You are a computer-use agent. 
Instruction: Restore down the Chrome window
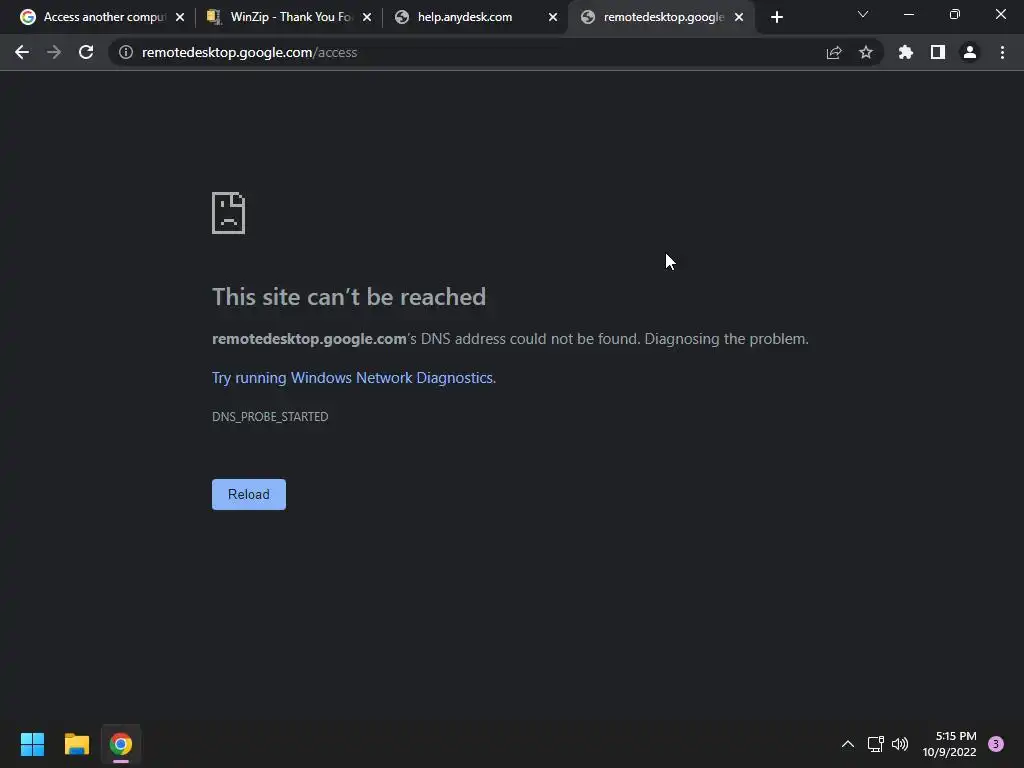coord(955,14)
